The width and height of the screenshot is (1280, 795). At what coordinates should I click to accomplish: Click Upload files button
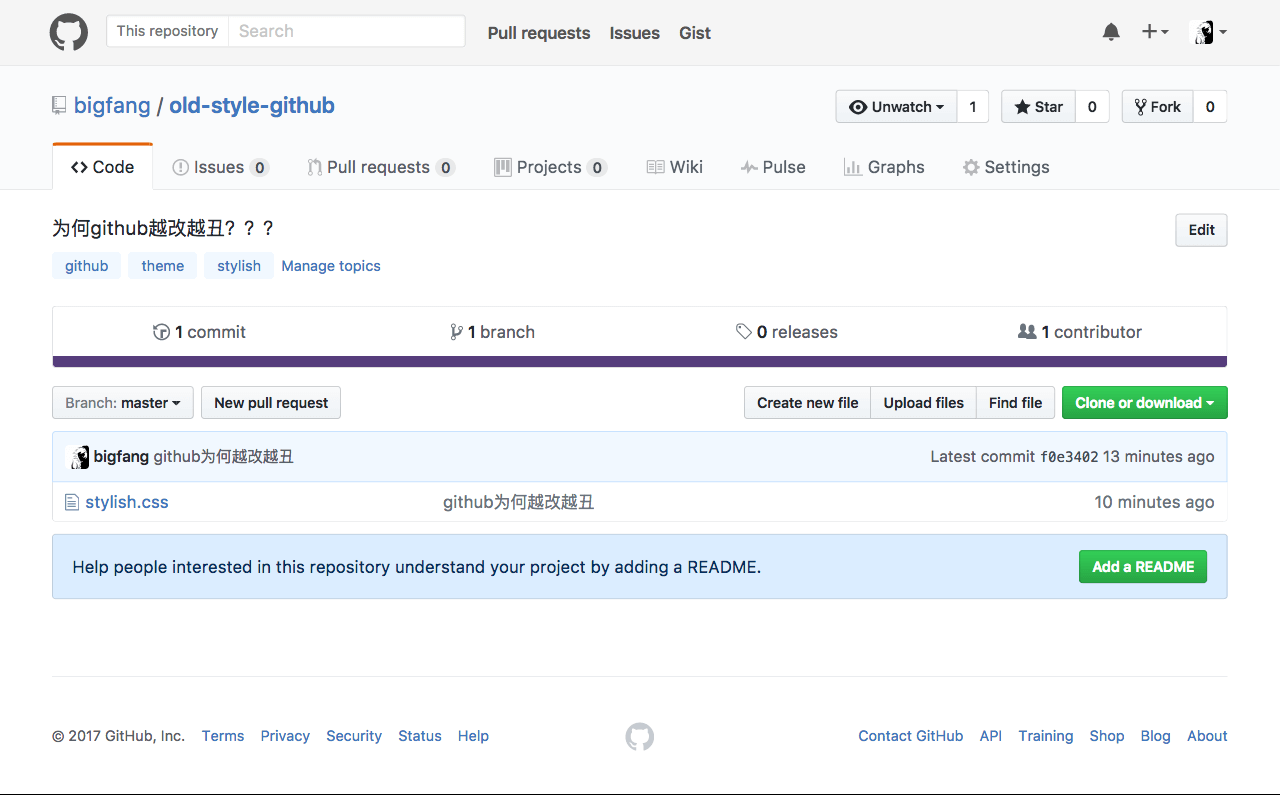click(x=924, y=403)
